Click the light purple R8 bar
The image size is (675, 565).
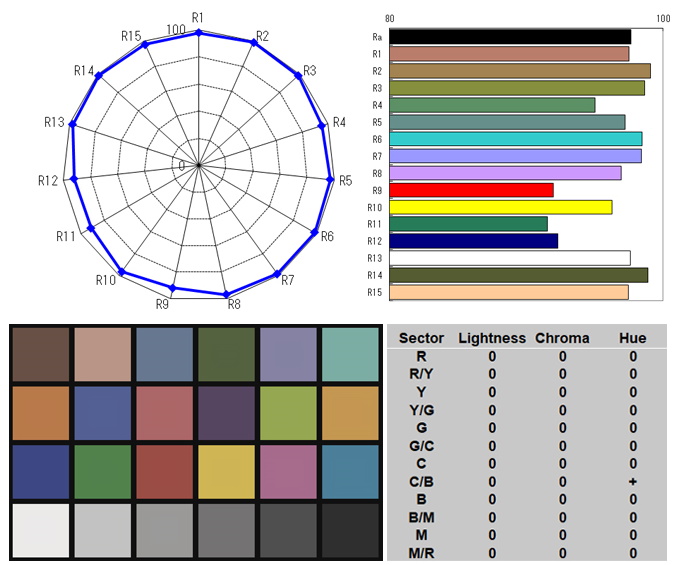tap(505, 173)
